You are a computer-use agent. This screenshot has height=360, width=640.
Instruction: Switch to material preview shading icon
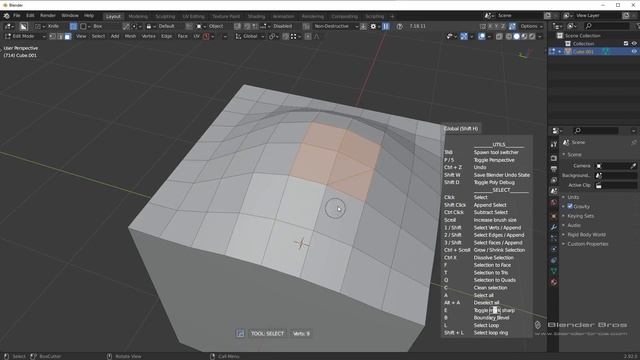pos(524,36)
